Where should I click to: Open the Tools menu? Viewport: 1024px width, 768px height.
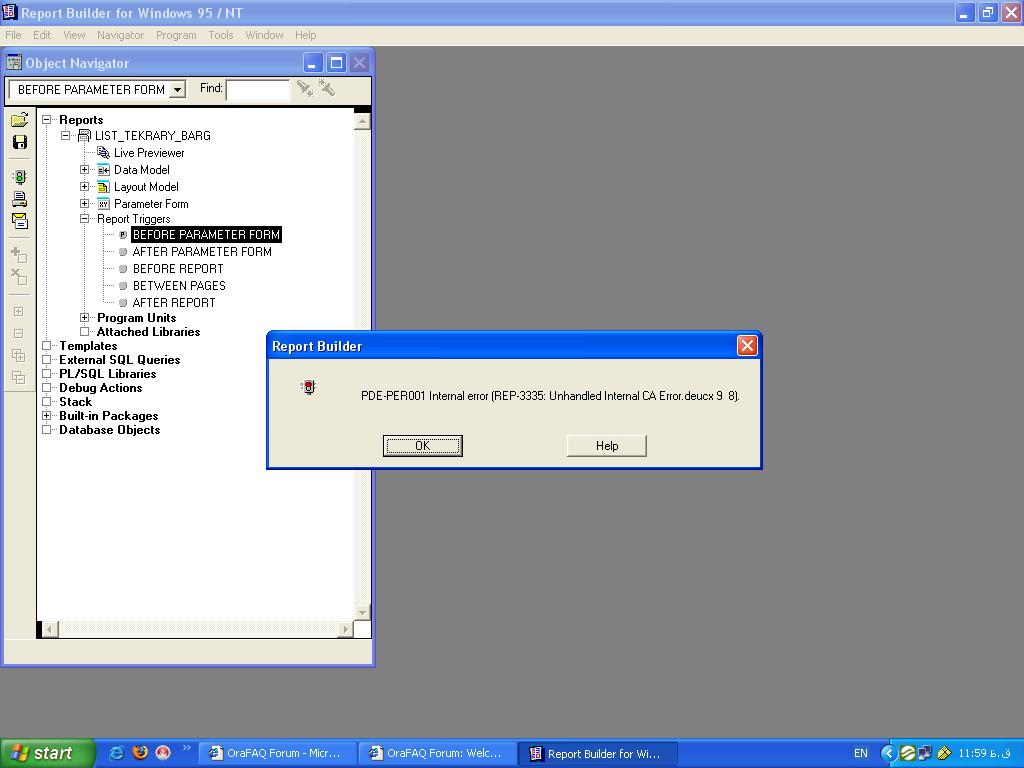tap(221, 35)
